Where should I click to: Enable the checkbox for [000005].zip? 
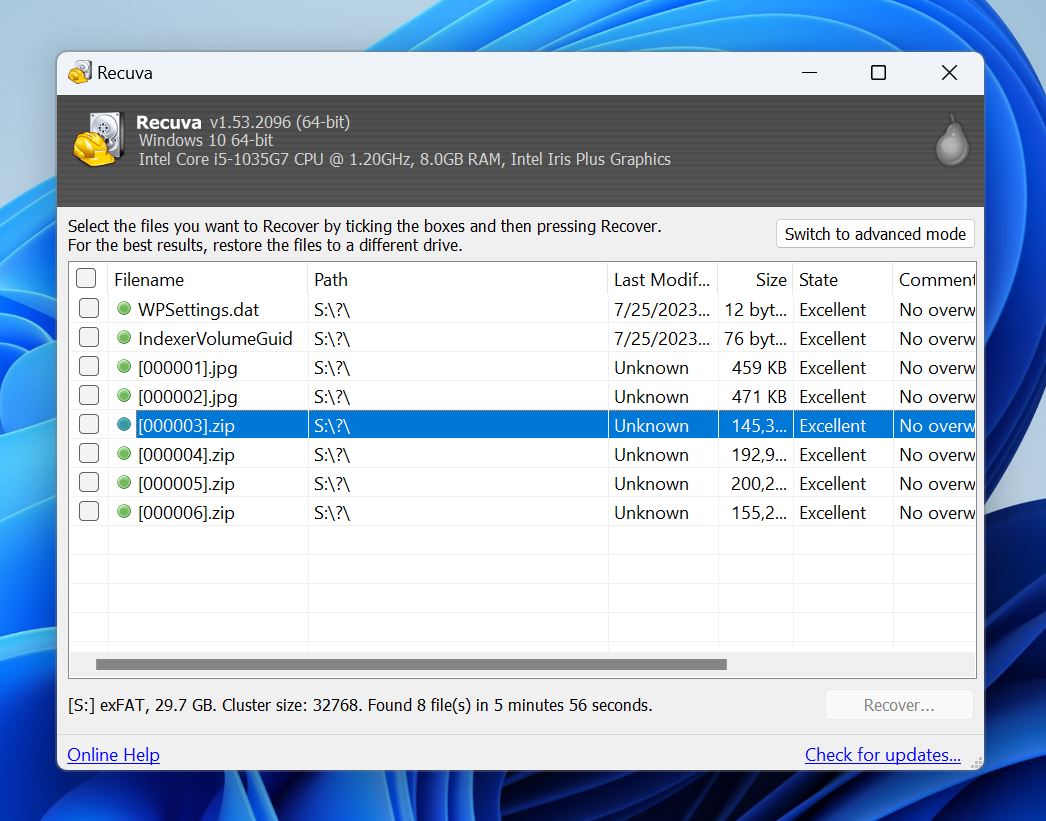point(89,482)
